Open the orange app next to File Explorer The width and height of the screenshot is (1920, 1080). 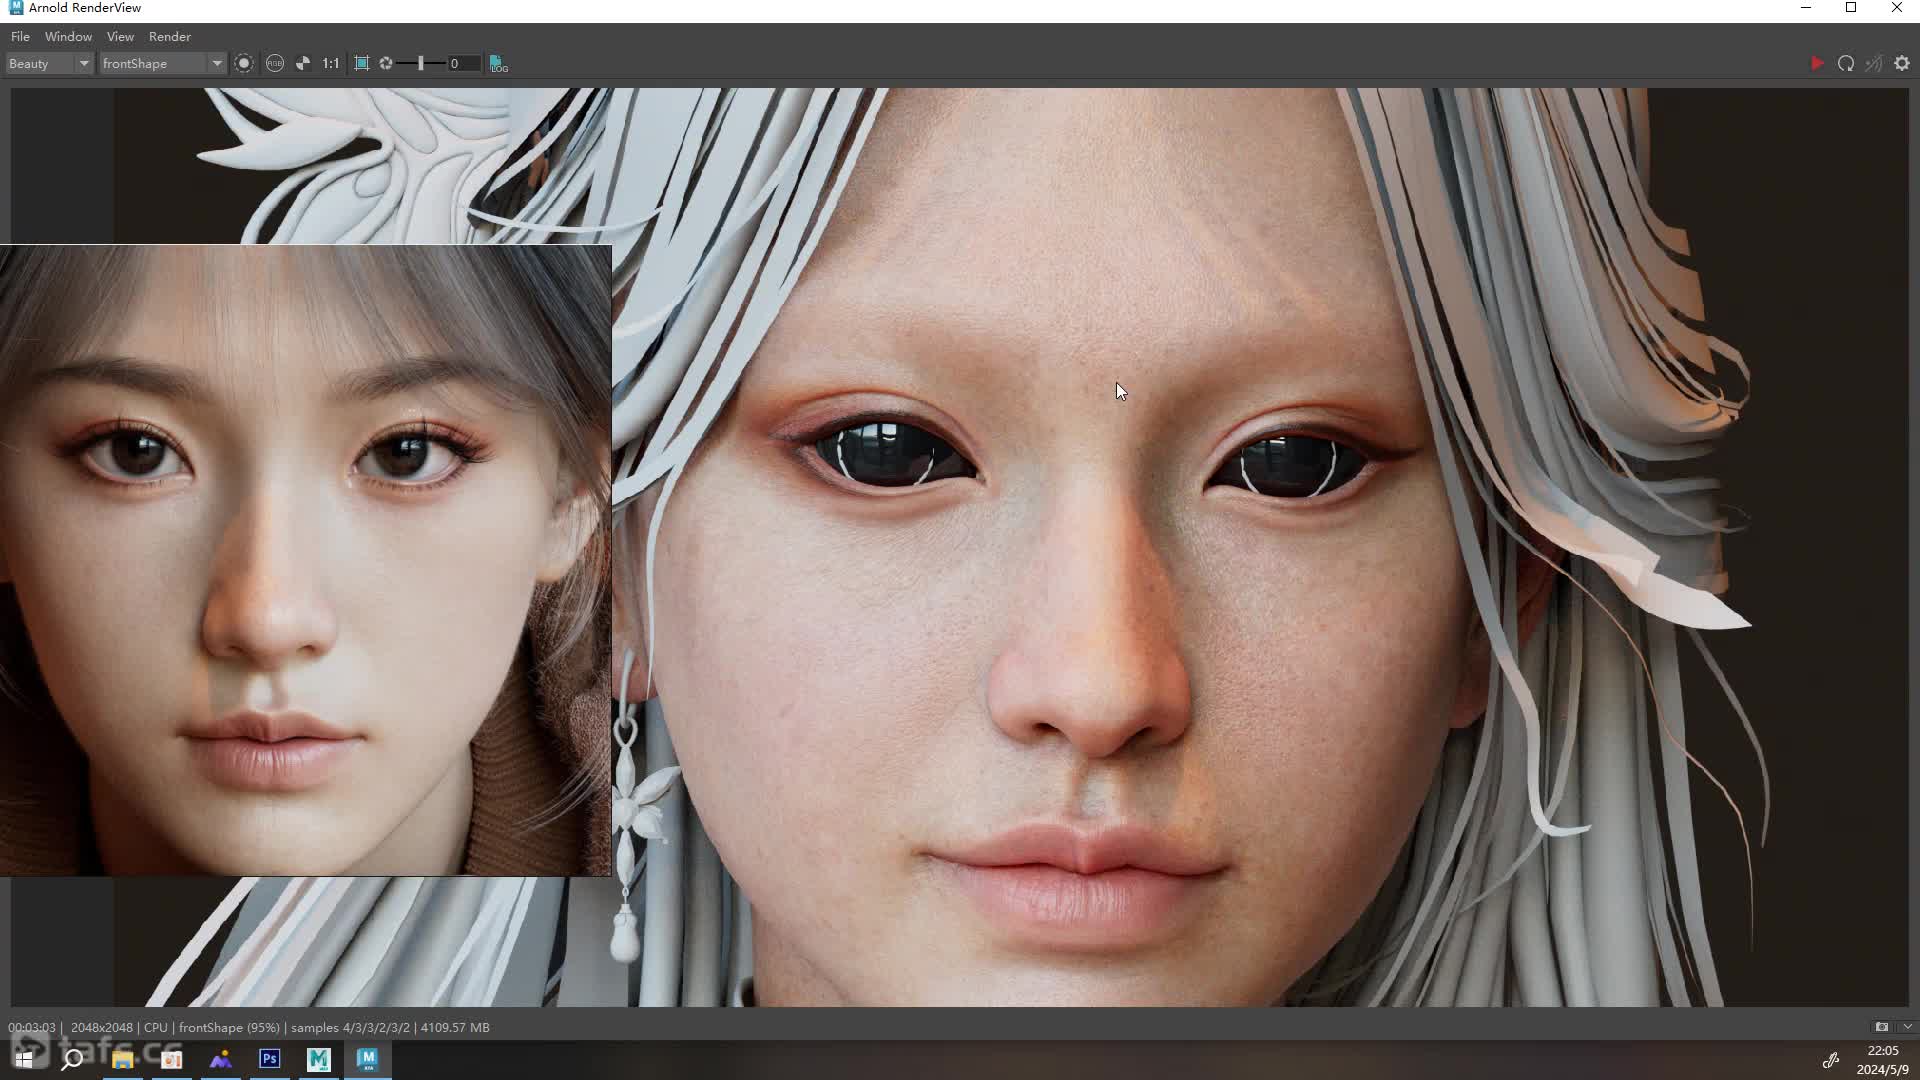click(172, 1059)
